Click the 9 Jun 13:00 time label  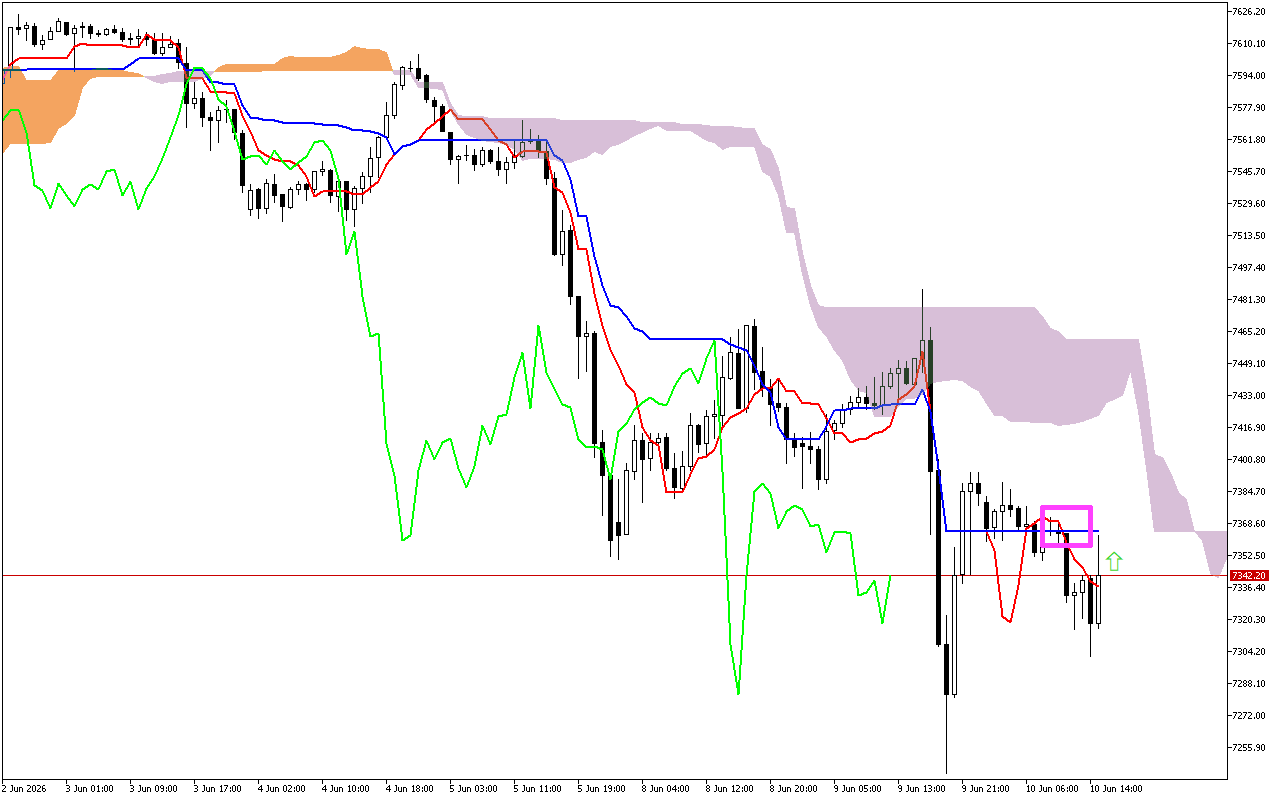click(x=921, y=789)
